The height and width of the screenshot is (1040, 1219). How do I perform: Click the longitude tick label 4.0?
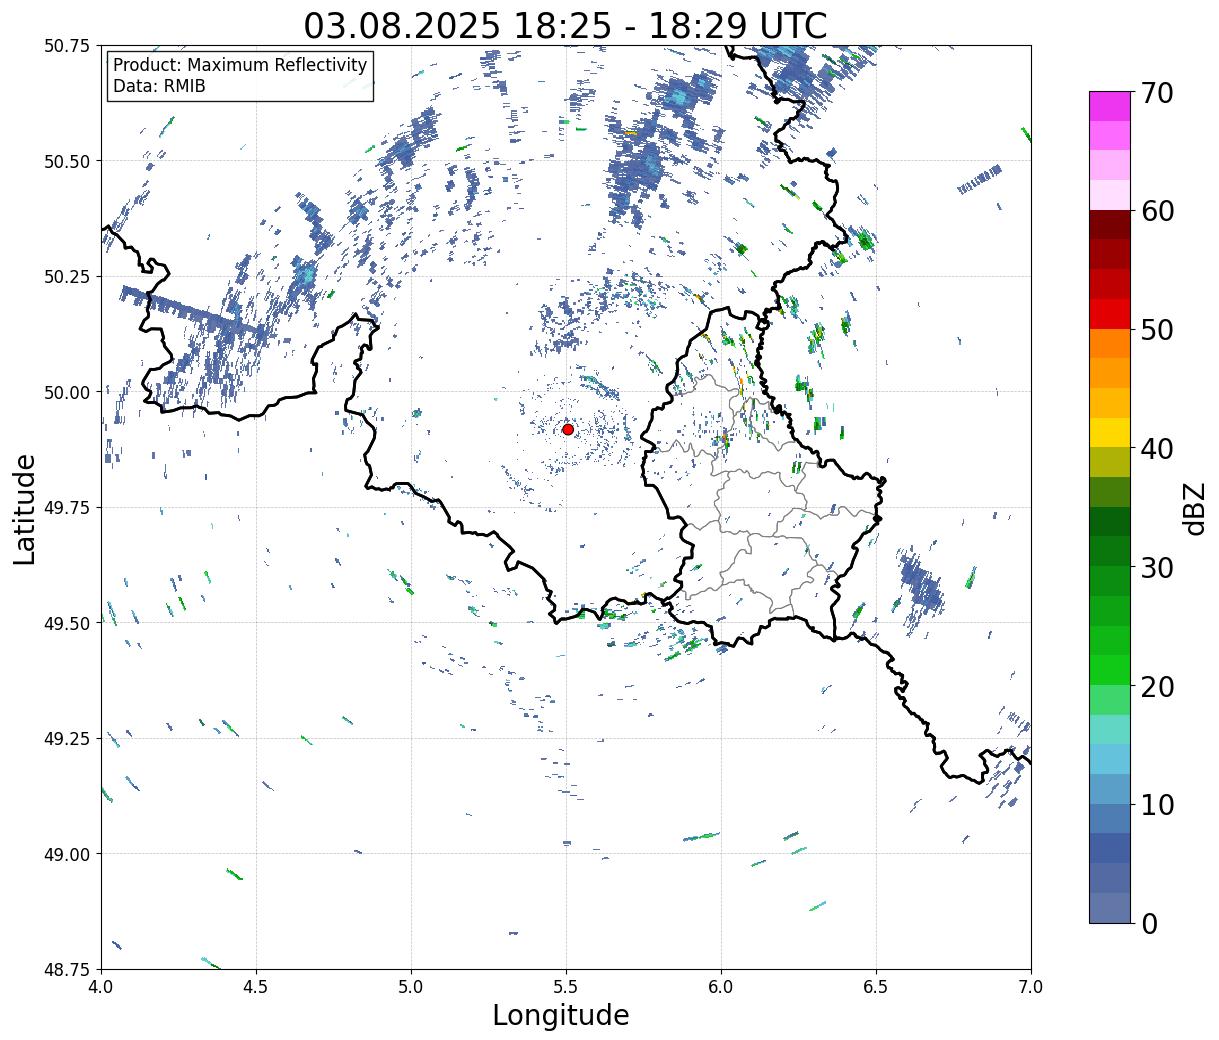pyautogui.click(x=101, y=987)
